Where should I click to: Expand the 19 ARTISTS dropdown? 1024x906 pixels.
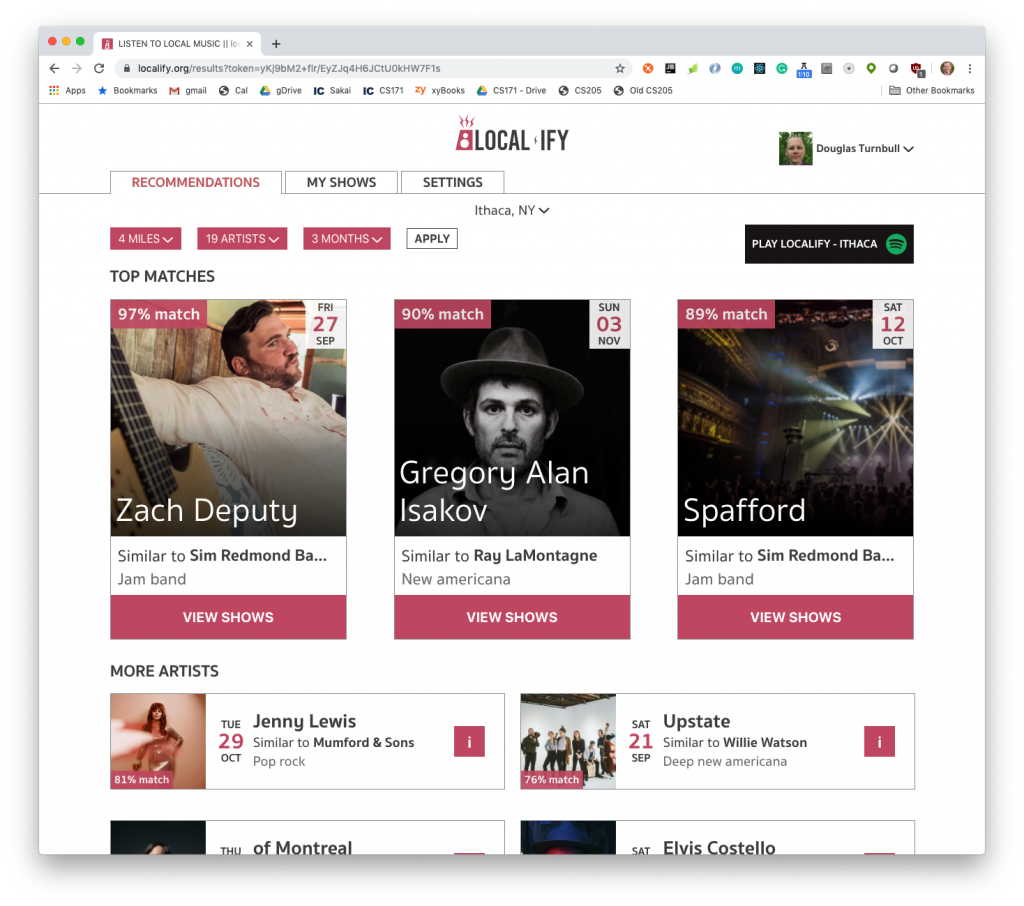(x=242, y=238)
